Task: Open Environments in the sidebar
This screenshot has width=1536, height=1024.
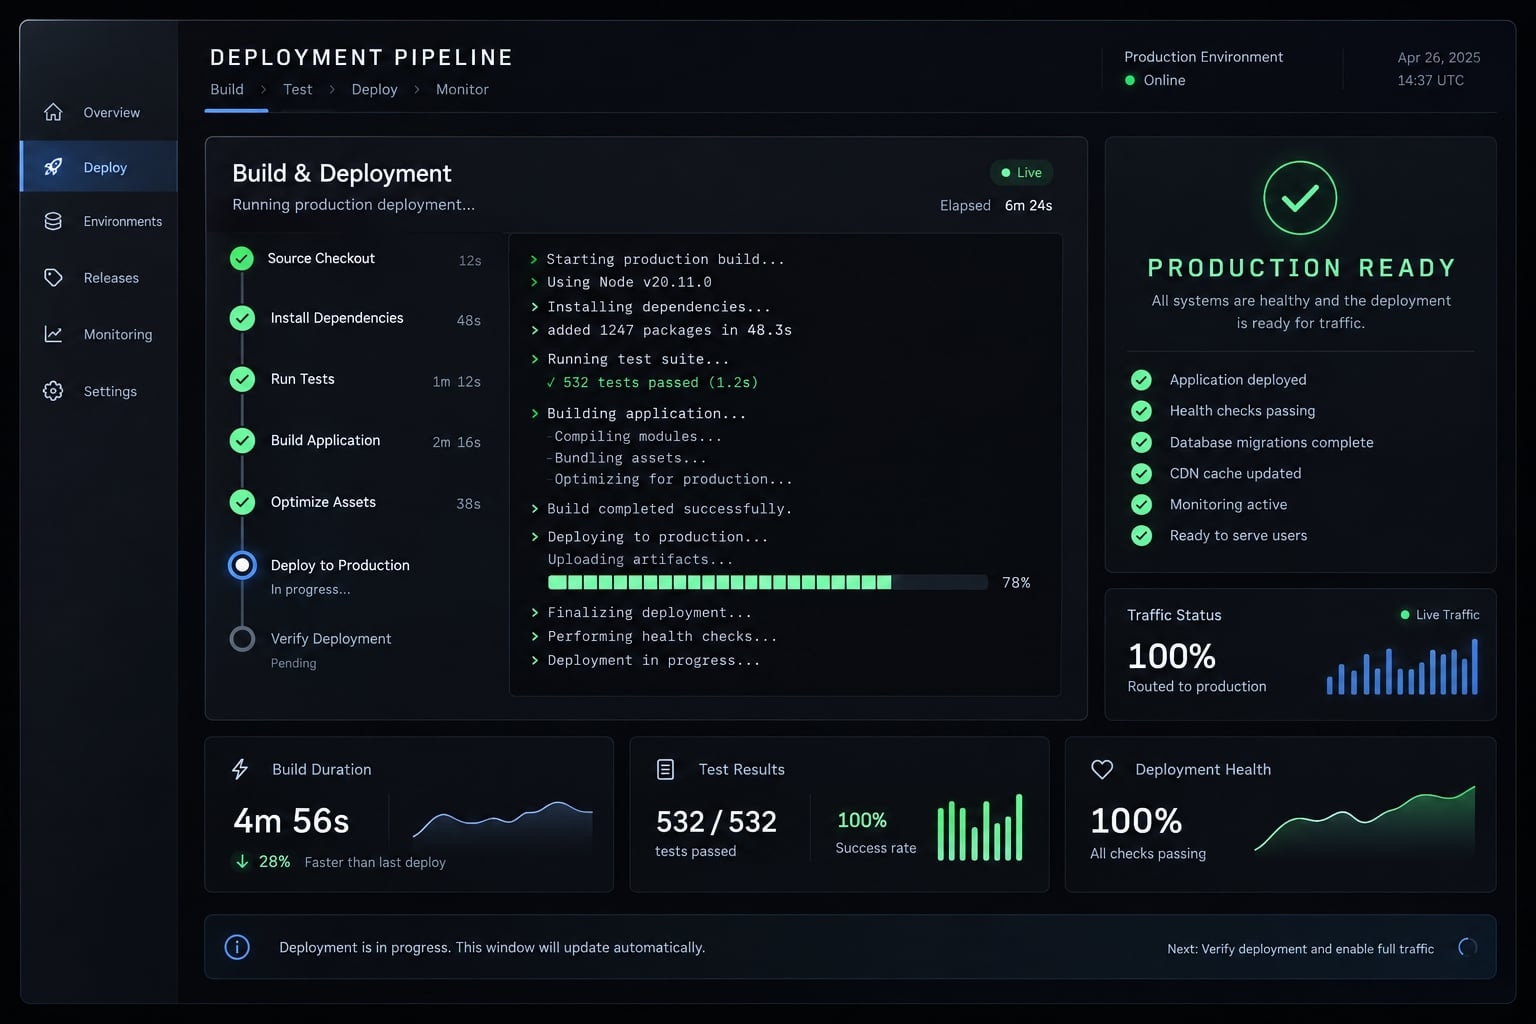Action: (x=99, y=221)
